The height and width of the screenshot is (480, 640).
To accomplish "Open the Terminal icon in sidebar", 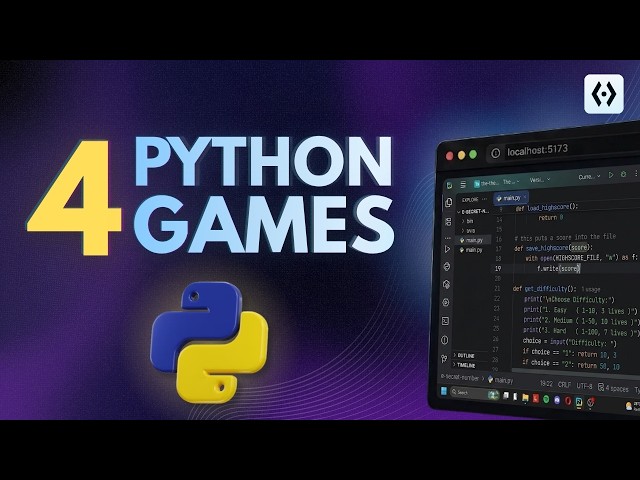I will tap(445, 321).
